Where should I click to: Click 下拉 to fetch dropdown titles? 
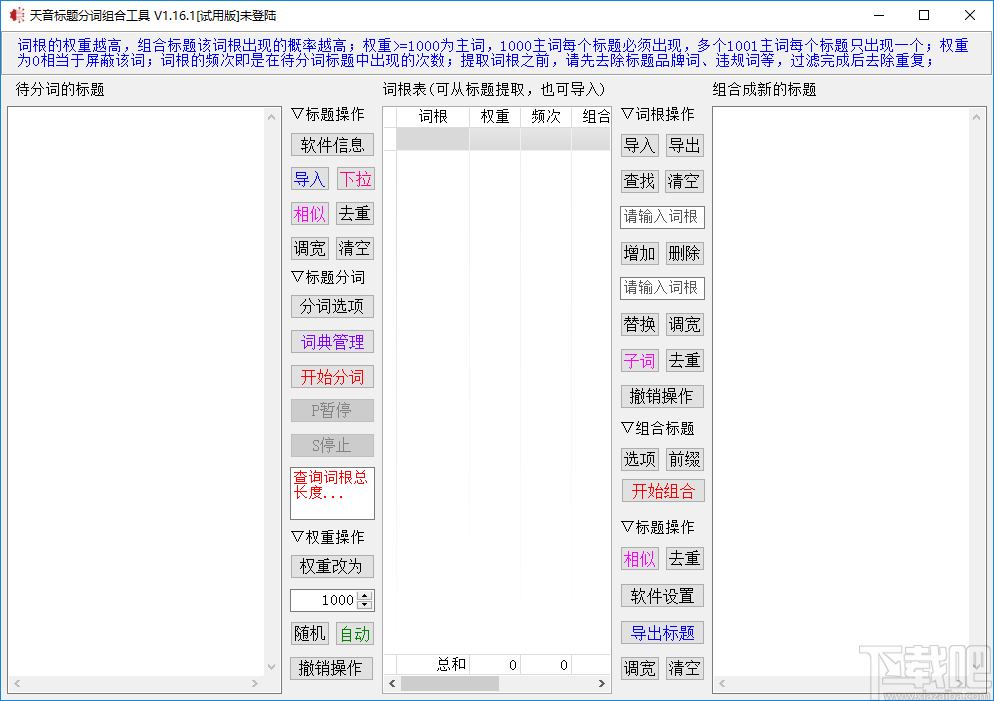(x=355, y=179)
